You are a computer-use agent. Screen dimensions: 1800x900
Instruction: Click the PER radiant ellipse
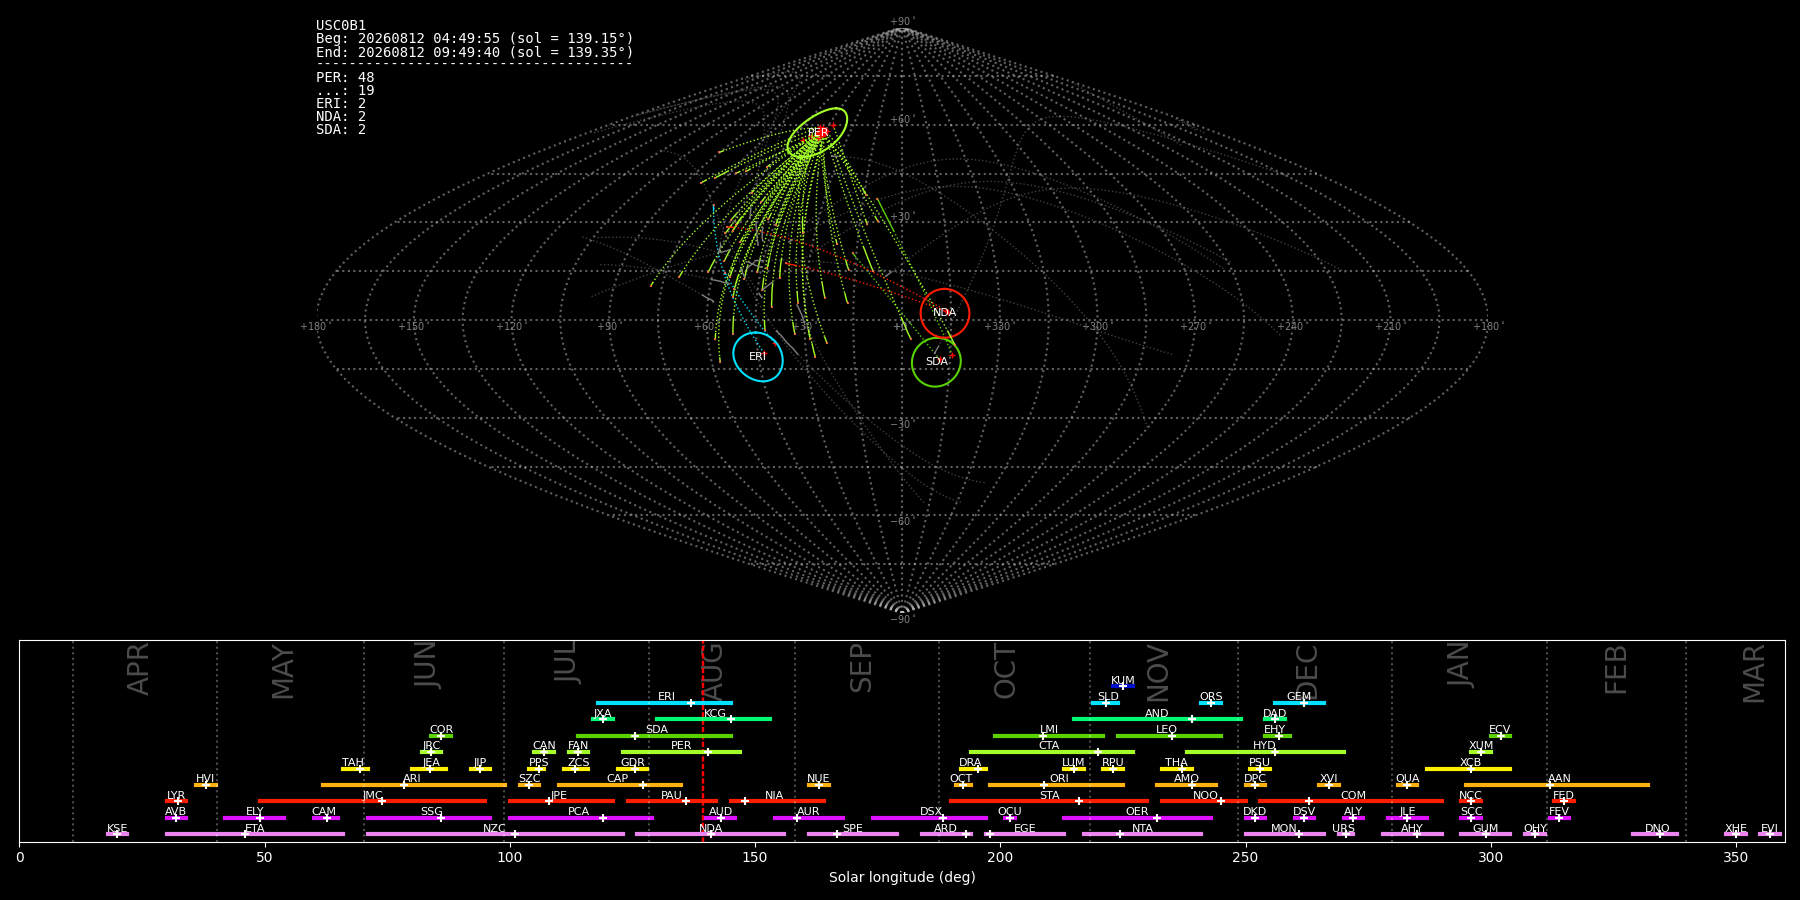coord(817,133)
